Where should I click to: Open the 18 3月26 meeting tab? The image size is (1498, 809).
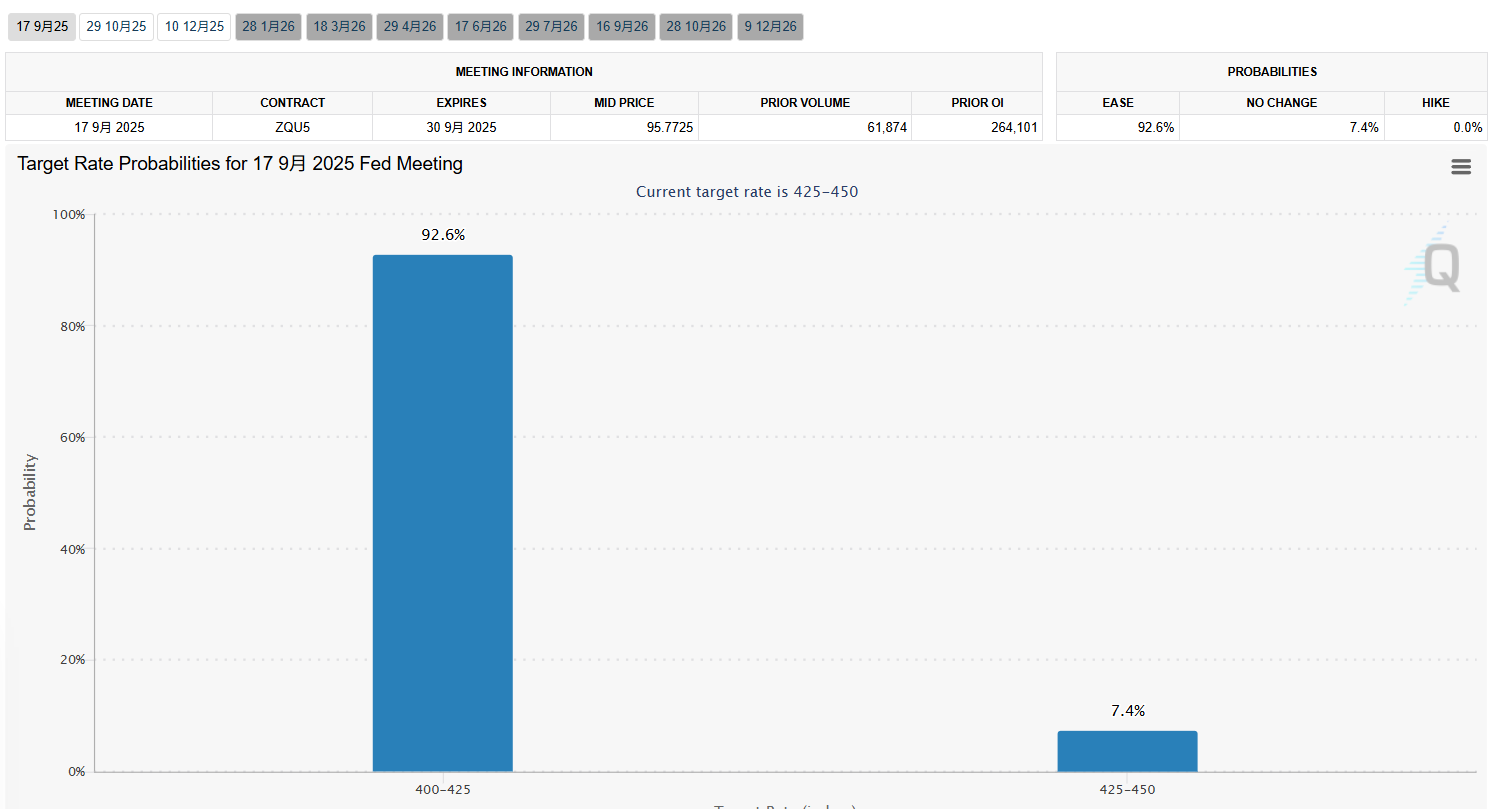pyautogui.click(x=339, y=27)
